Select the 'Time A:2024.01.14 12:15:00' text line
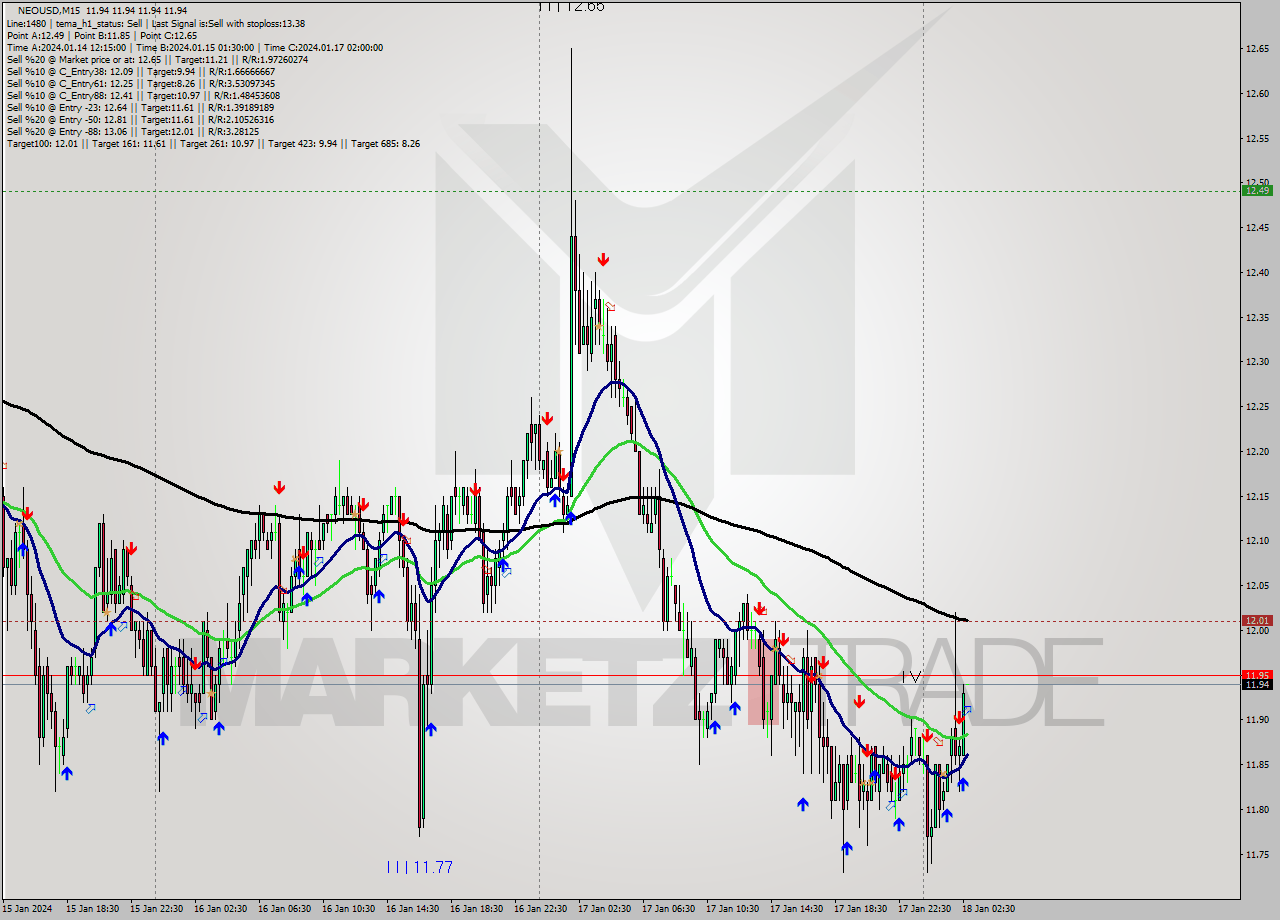This screenshot has width=1280, height=920. [x=194, y=47]
